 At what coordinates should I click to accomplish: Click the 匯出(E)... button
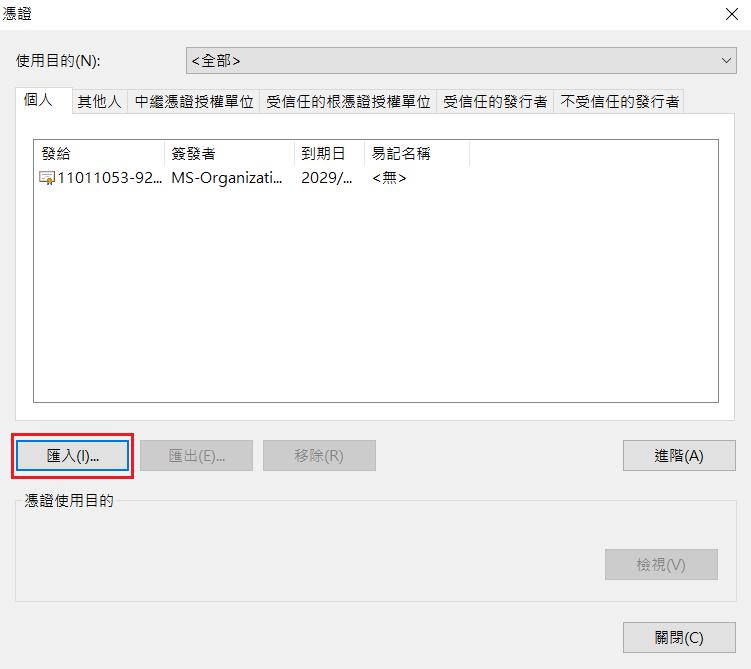tap(196, 456)
